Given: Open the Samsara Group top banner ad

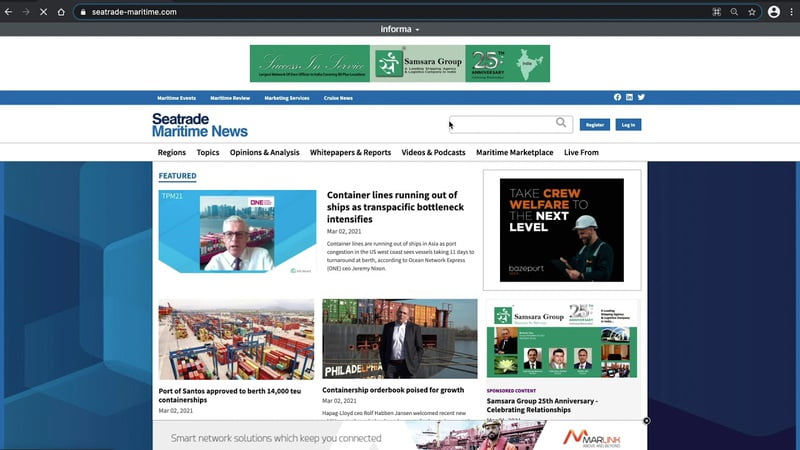Looking at the screenshot, I should coord(399,63).
